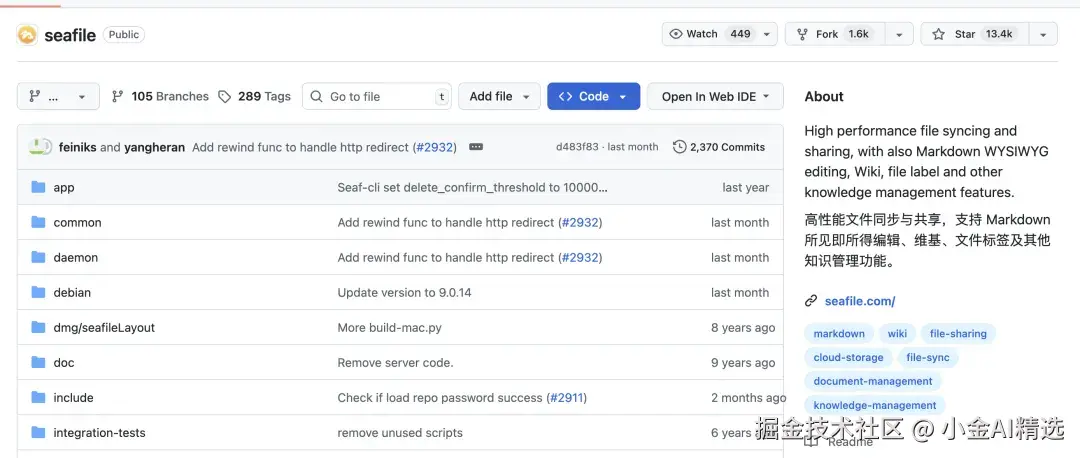View the 289 Tags link
The width and height of the screenshot is (1080, 458).
[254, 96]
